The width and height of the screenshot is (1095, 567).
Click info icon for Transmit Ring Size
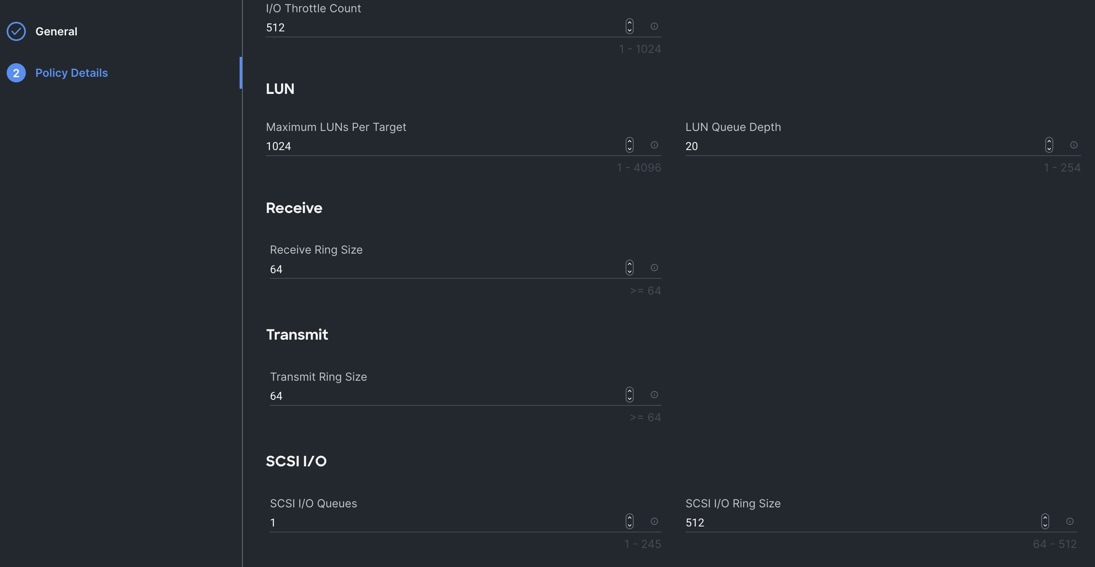654,395
